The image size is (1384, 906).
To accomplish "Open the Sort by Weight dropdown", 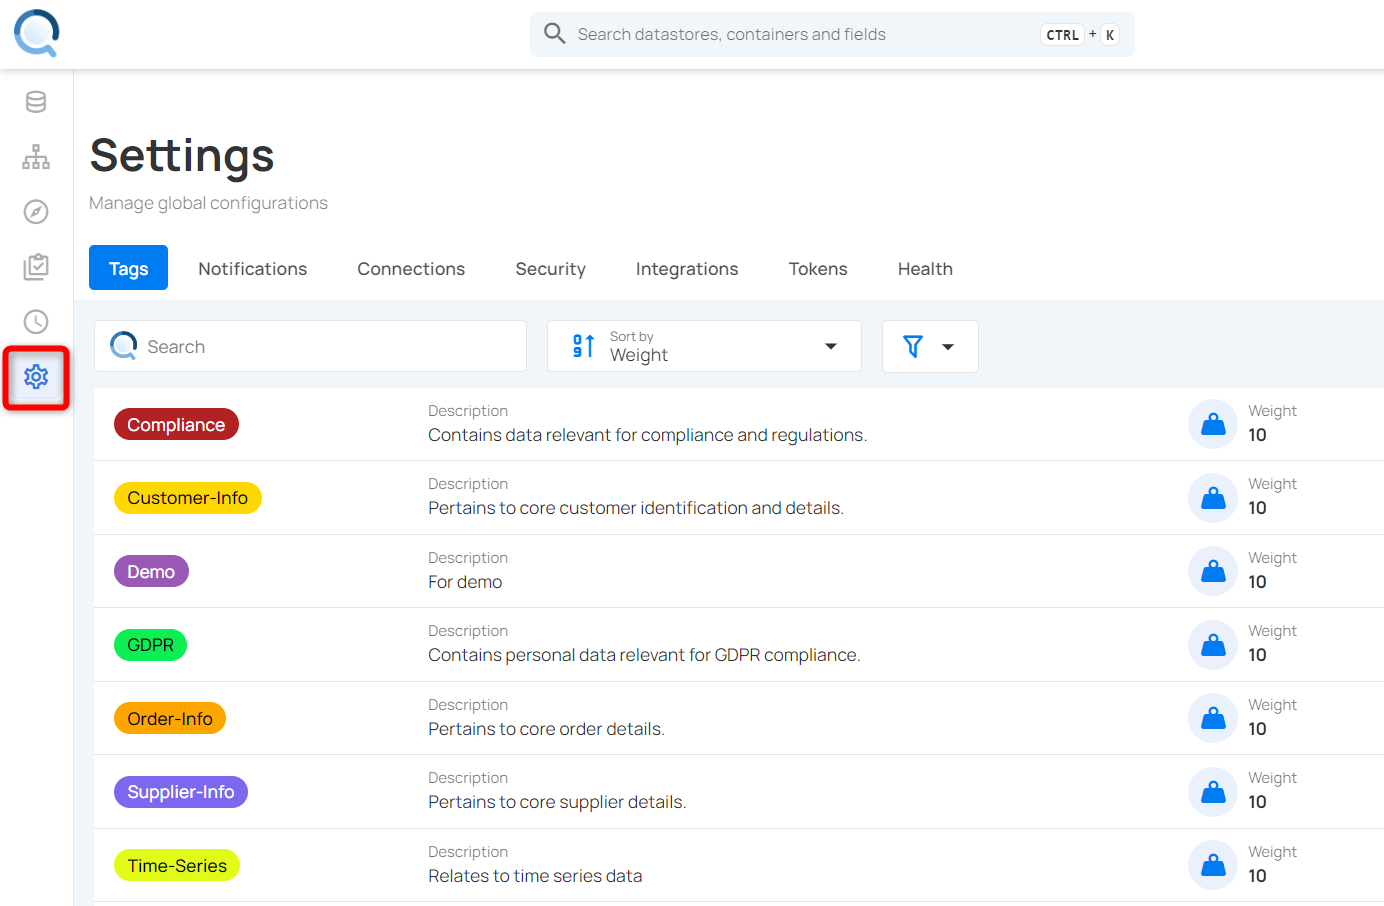I will pyautogui.click(x=704, y=346).
